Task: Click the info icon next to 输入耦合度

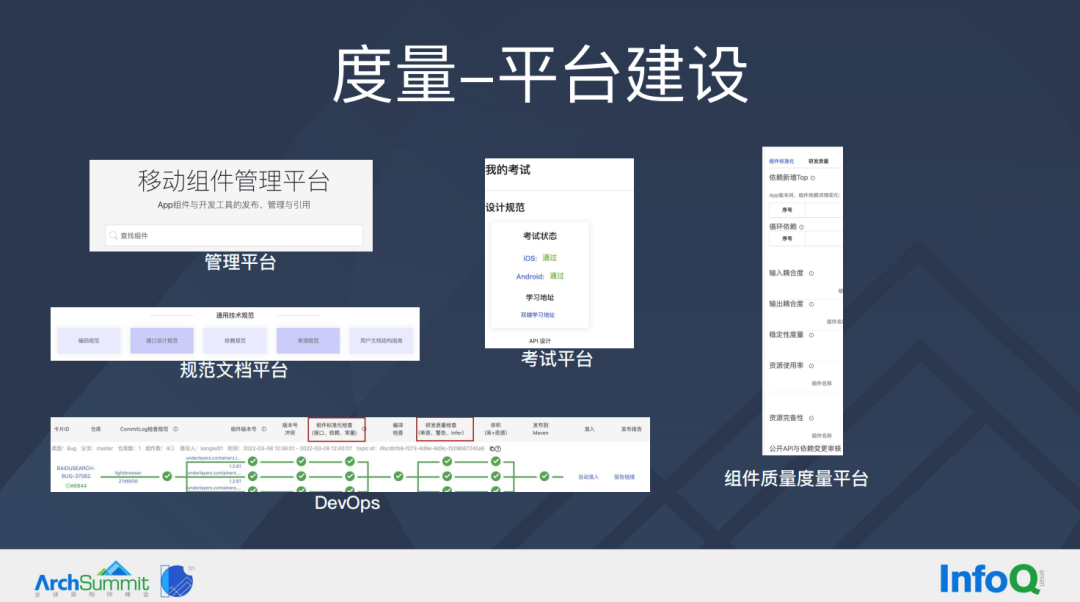Action: point(810,272)
